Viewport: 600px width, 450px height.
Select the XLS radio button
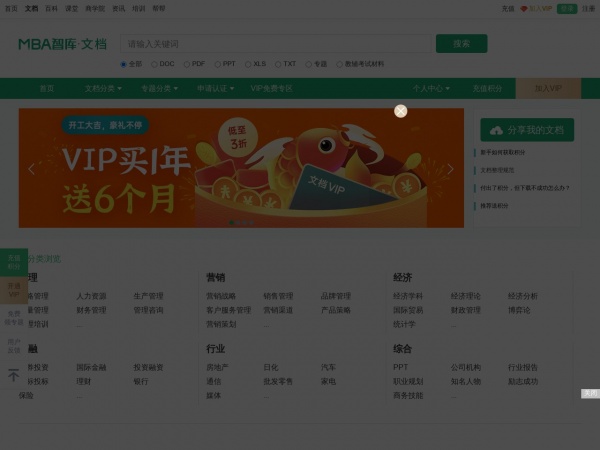(x=248, y=64)
